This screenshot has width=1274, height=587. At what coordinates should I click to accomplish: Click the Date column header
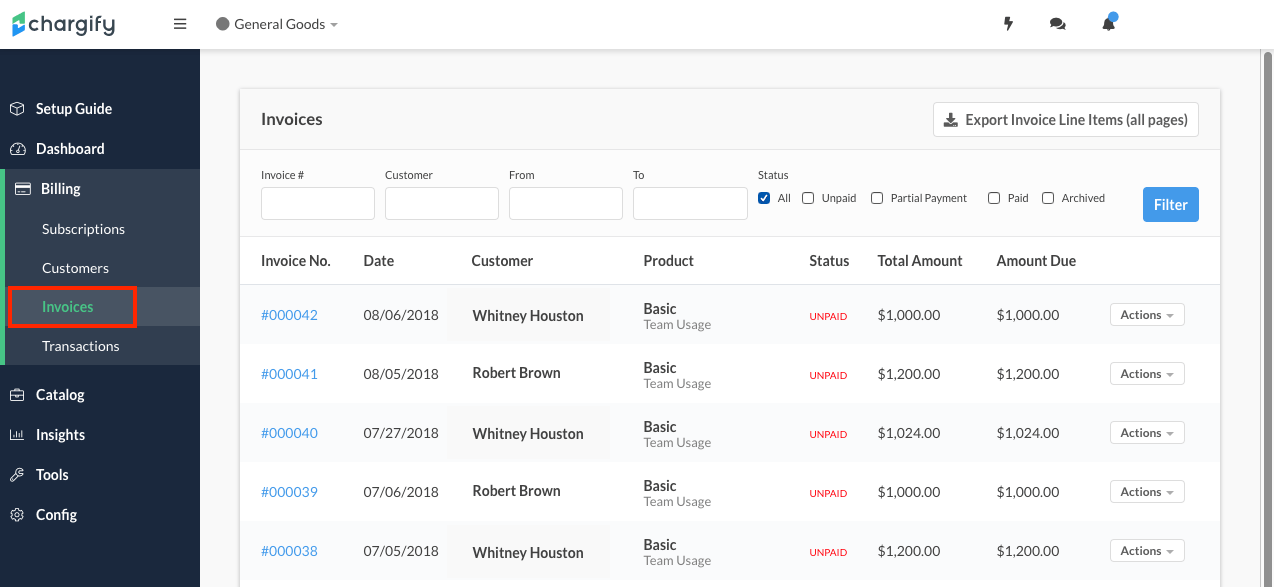[379, 261]
